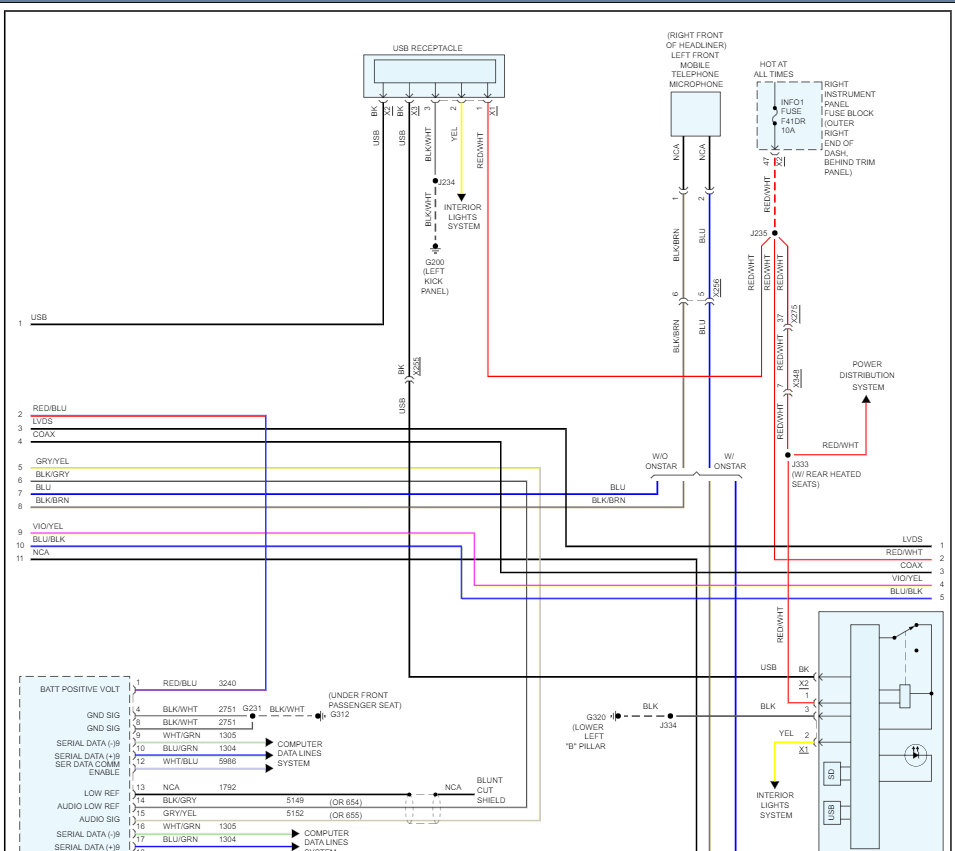The width and height of the screenshot is (955, 851).
Task: Click connector label X256
Action: point(716,288)
